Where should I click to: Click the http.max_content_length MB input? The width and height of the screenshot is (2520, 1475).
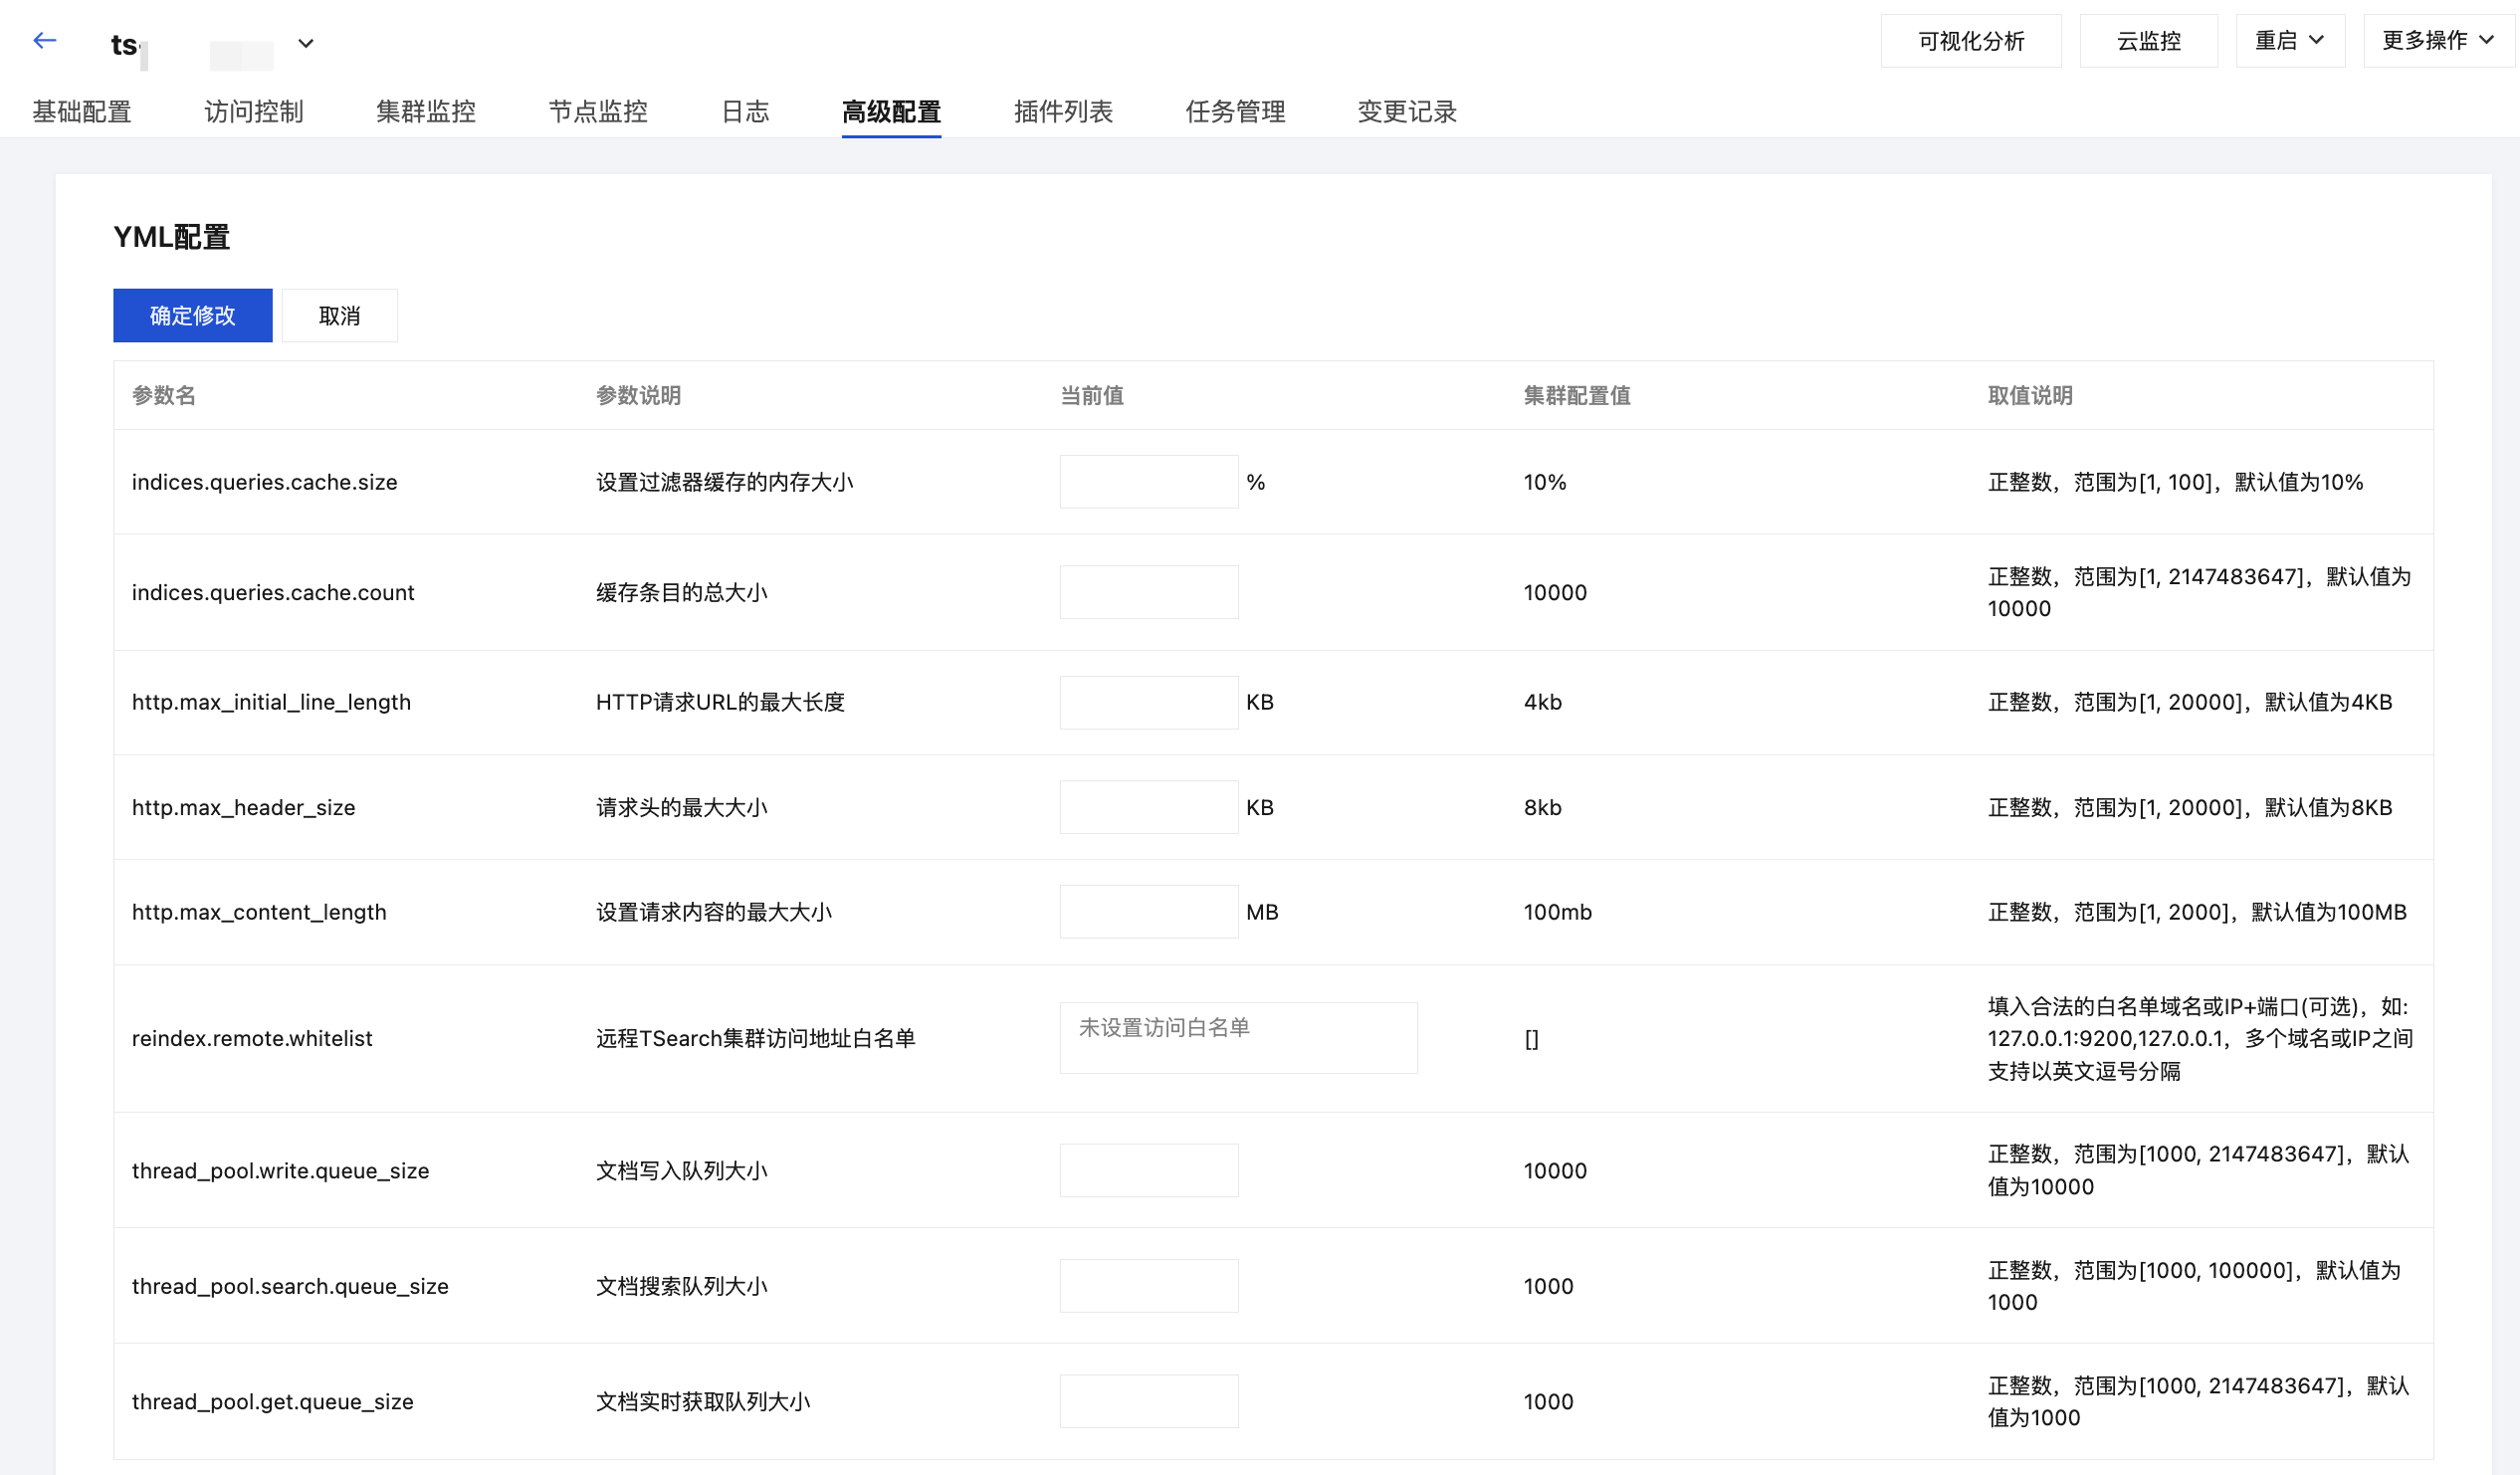point(1148,912)
